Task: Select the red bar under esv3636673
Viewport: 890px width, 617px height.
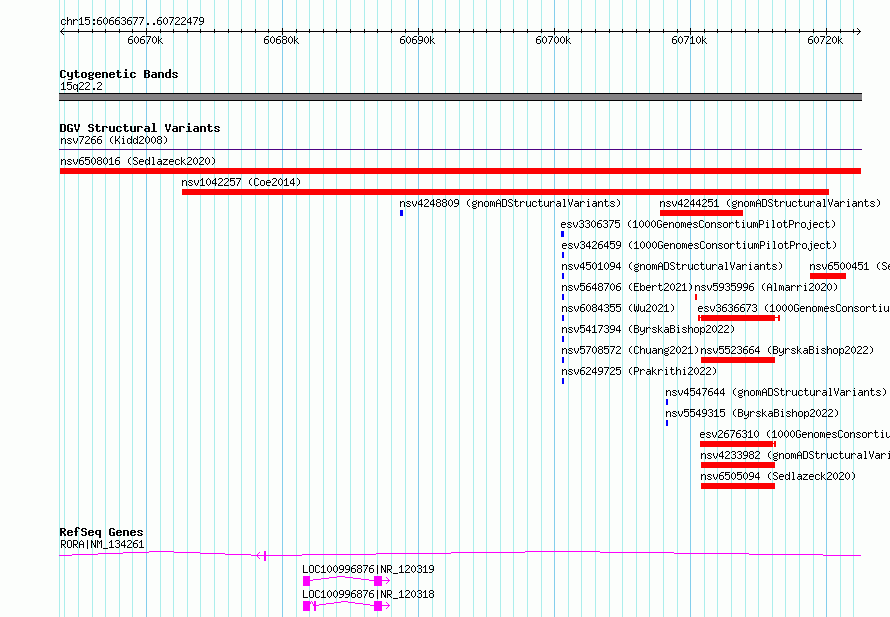Action: (738, 318)
